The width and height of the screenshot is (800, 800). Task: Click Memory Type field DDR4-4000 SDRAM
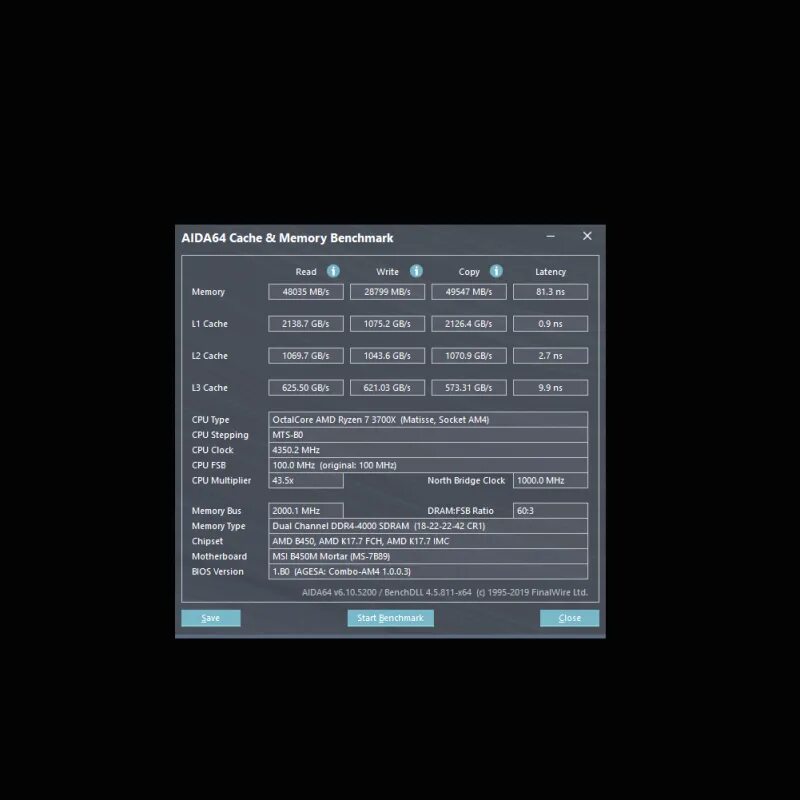pos(428,526)
